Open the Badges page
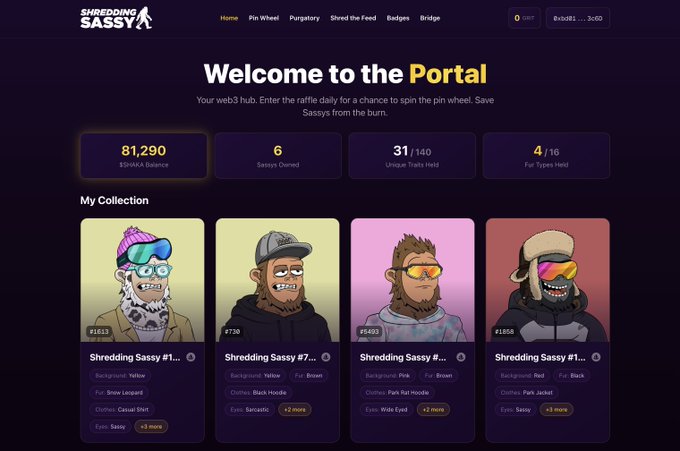Image resolution: width=680 pixels, height=451 pixels. [x=398, y=18]
